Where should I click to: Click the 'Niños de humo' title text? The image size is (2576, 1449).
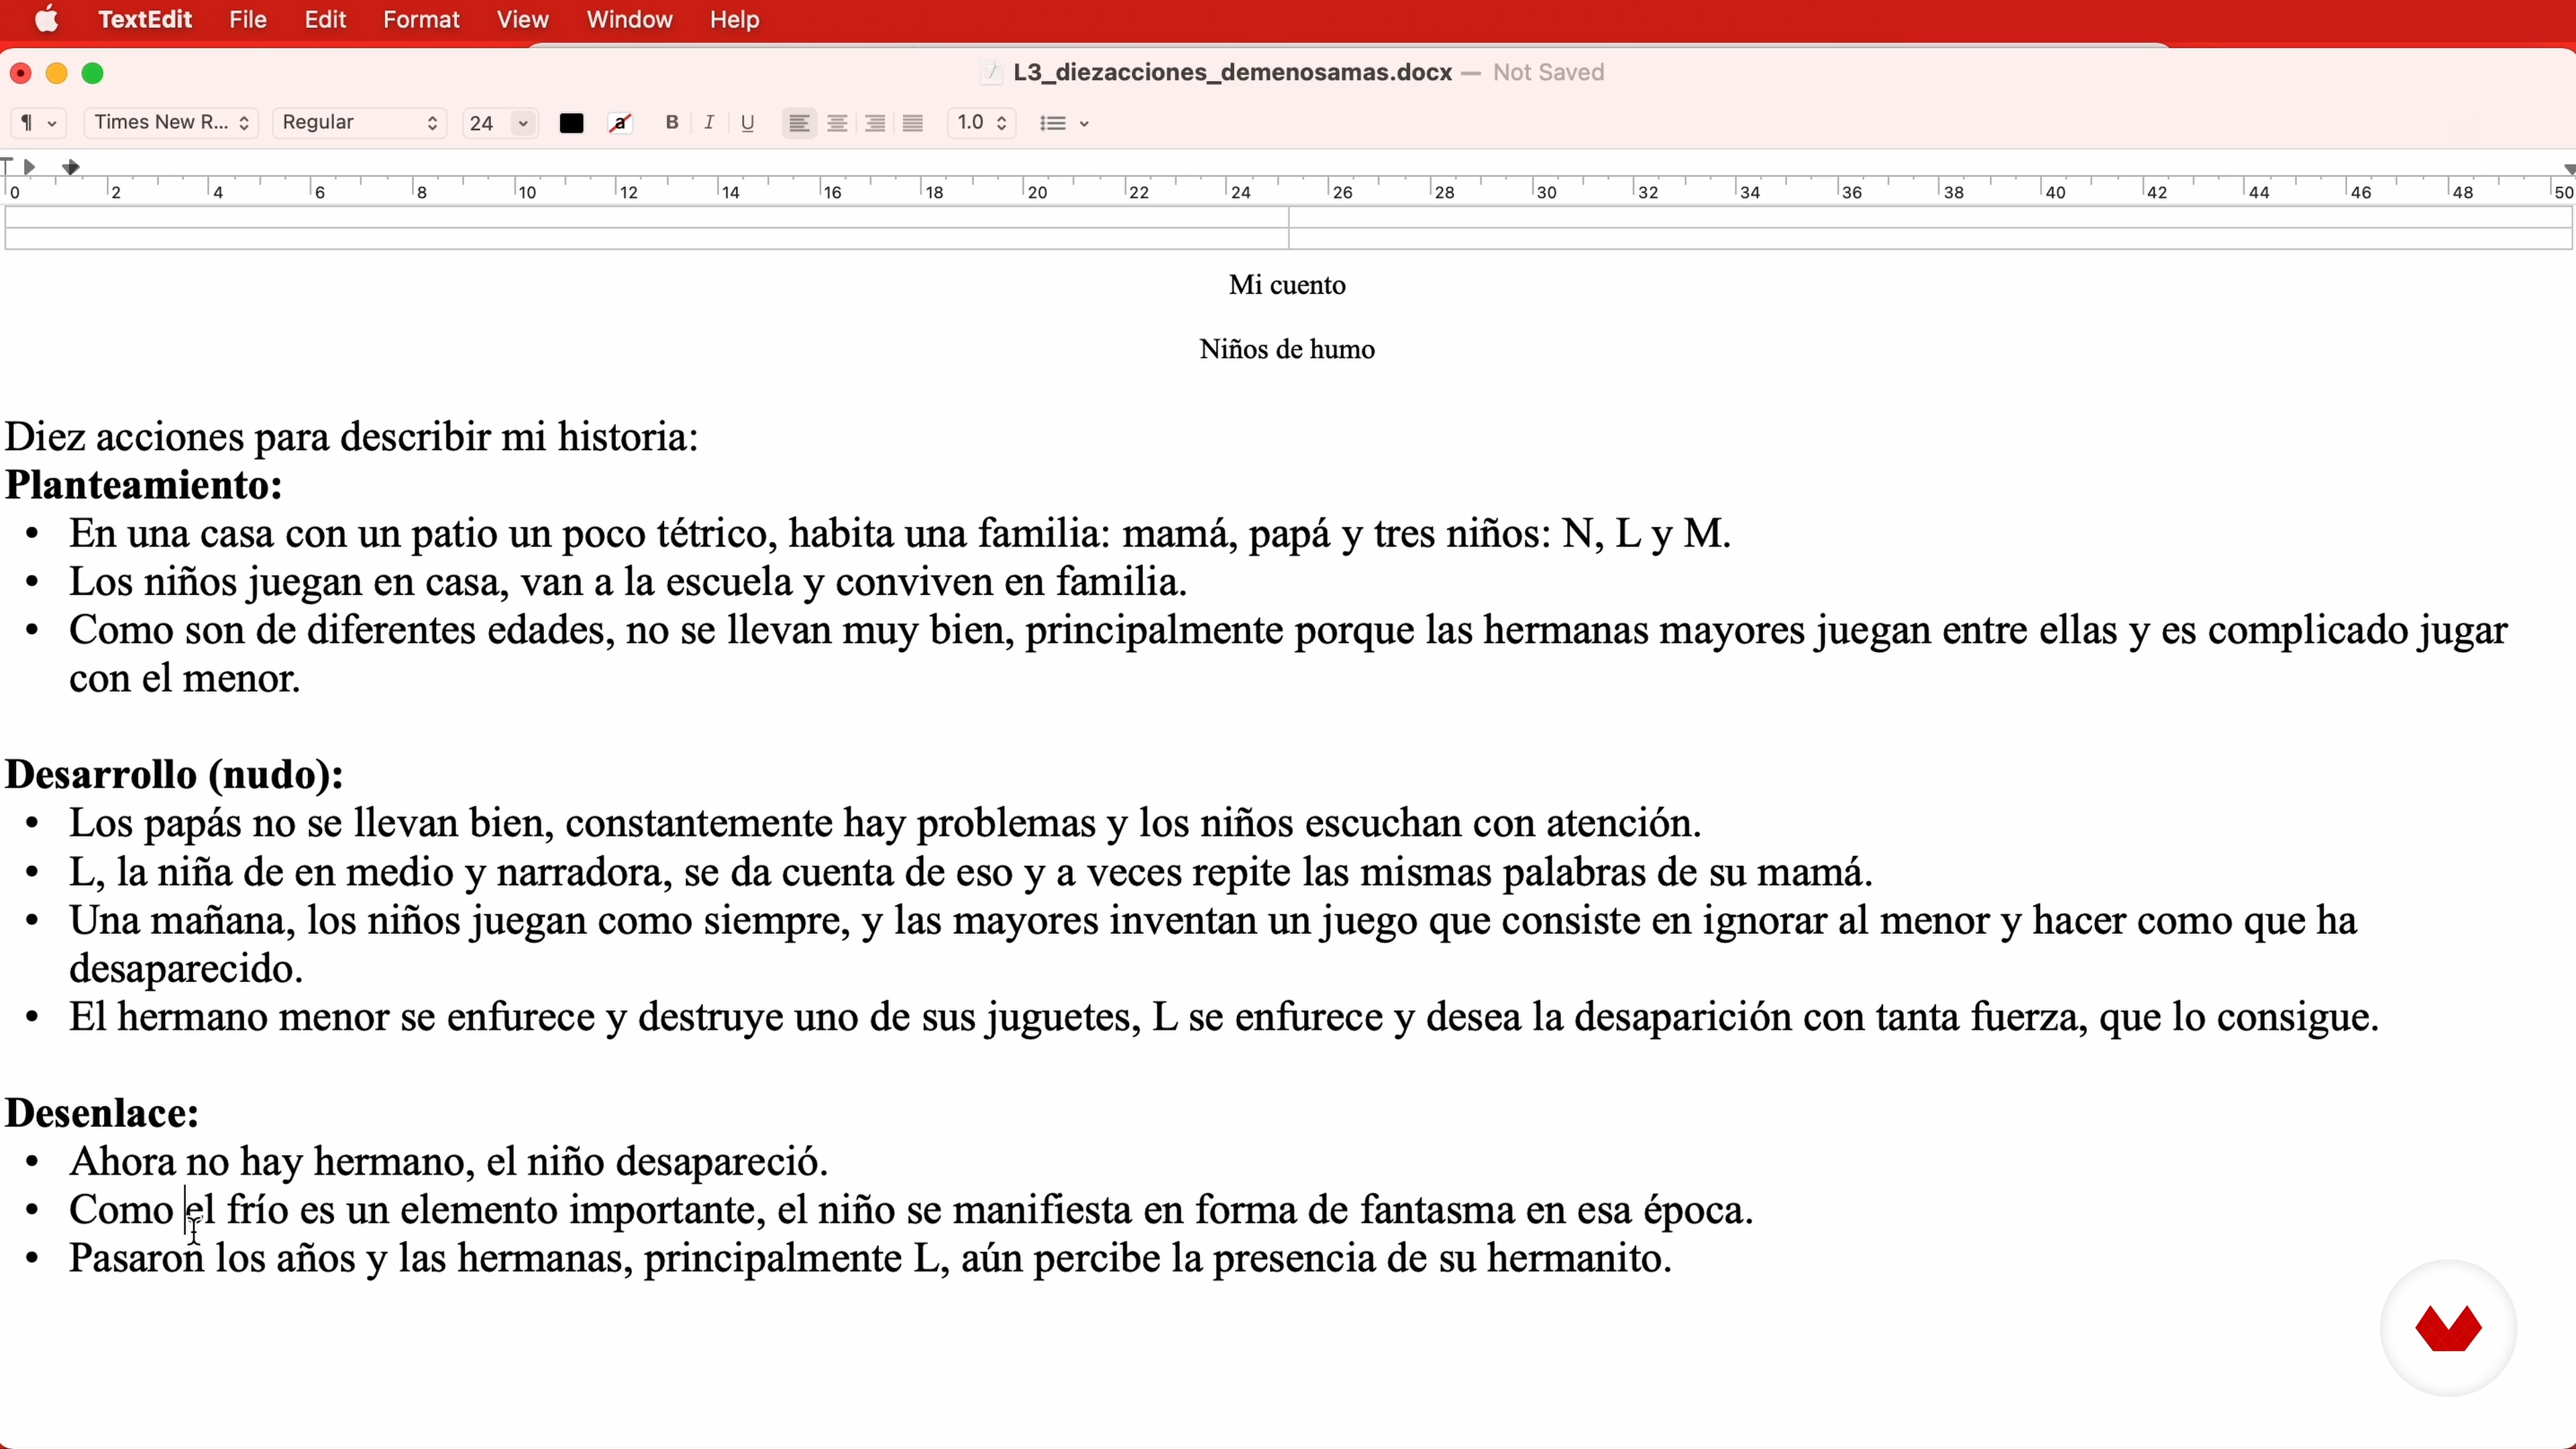(1287, 349)
